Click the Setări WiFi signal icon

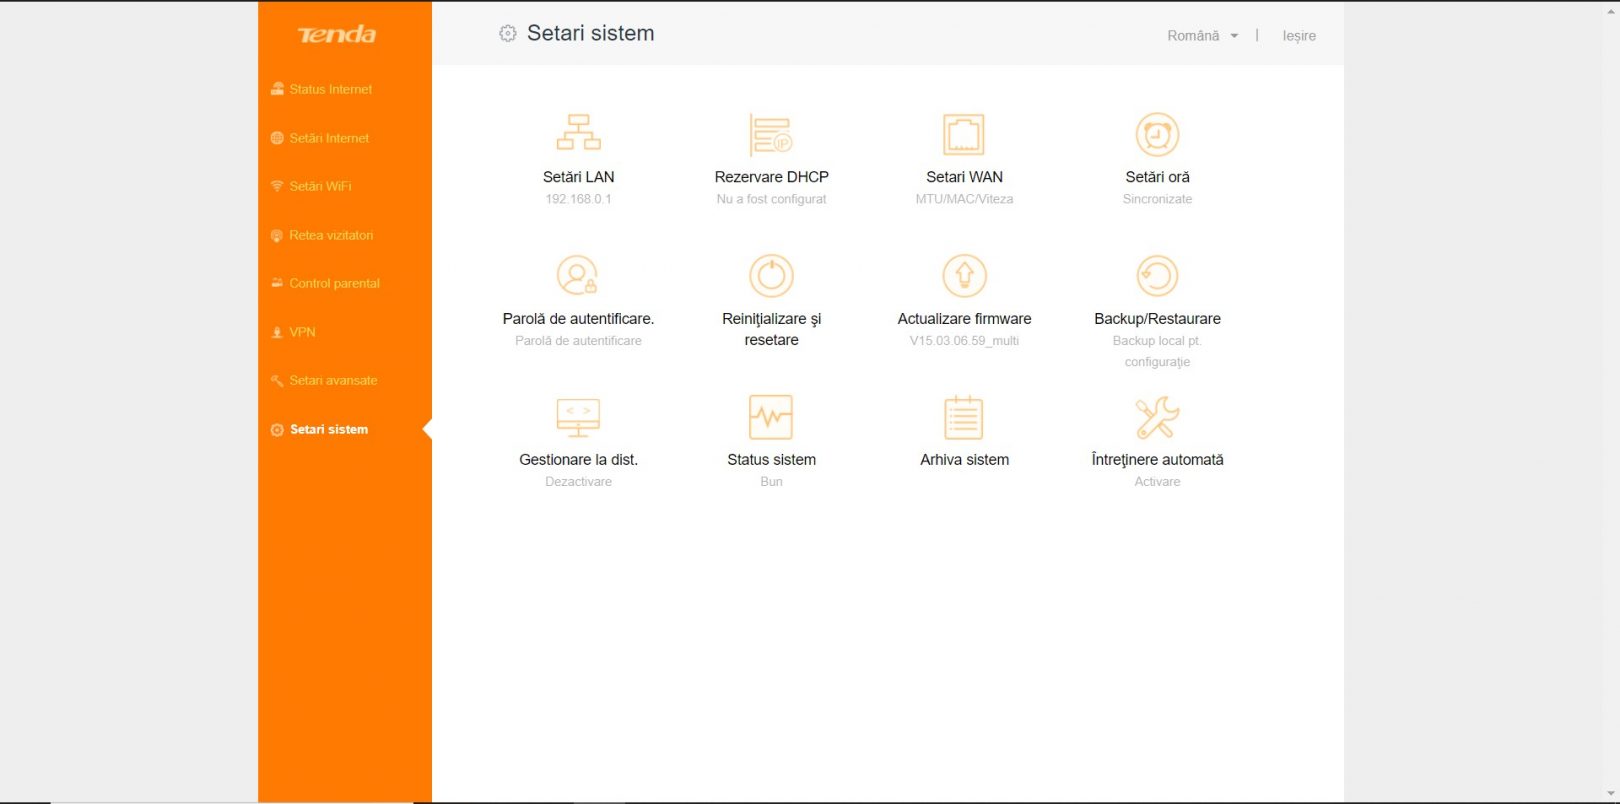point(277,186)
